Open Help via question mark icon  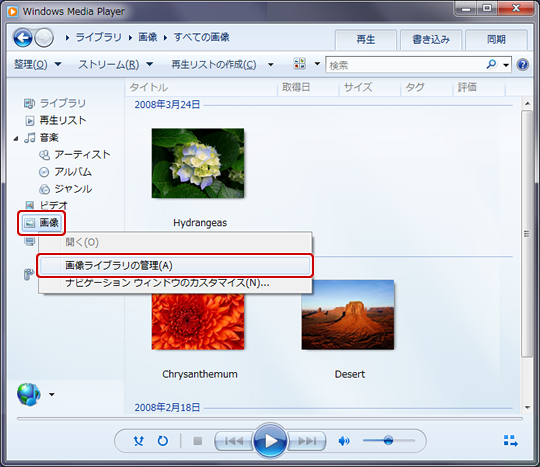coord(522,64)
